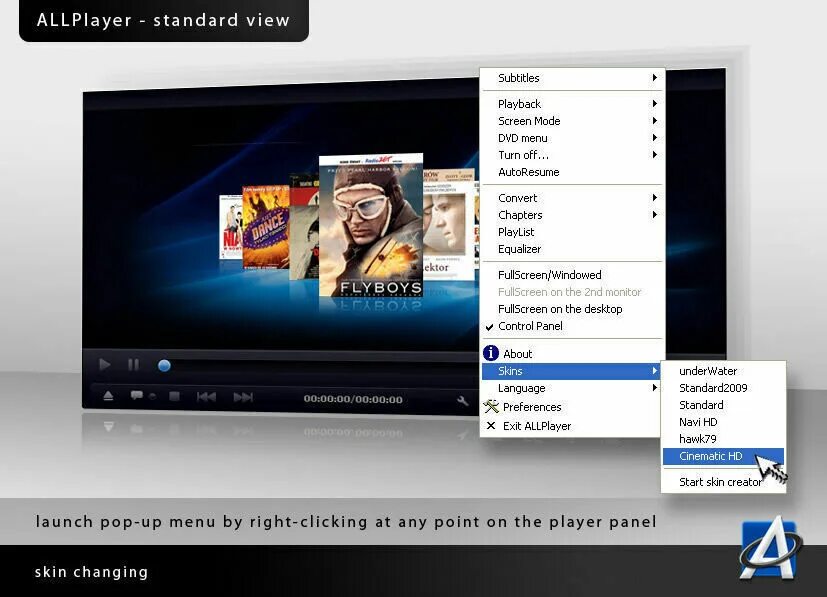
Task: Click the ALLPlayer logo at bottom right
Action: [770, 550]
